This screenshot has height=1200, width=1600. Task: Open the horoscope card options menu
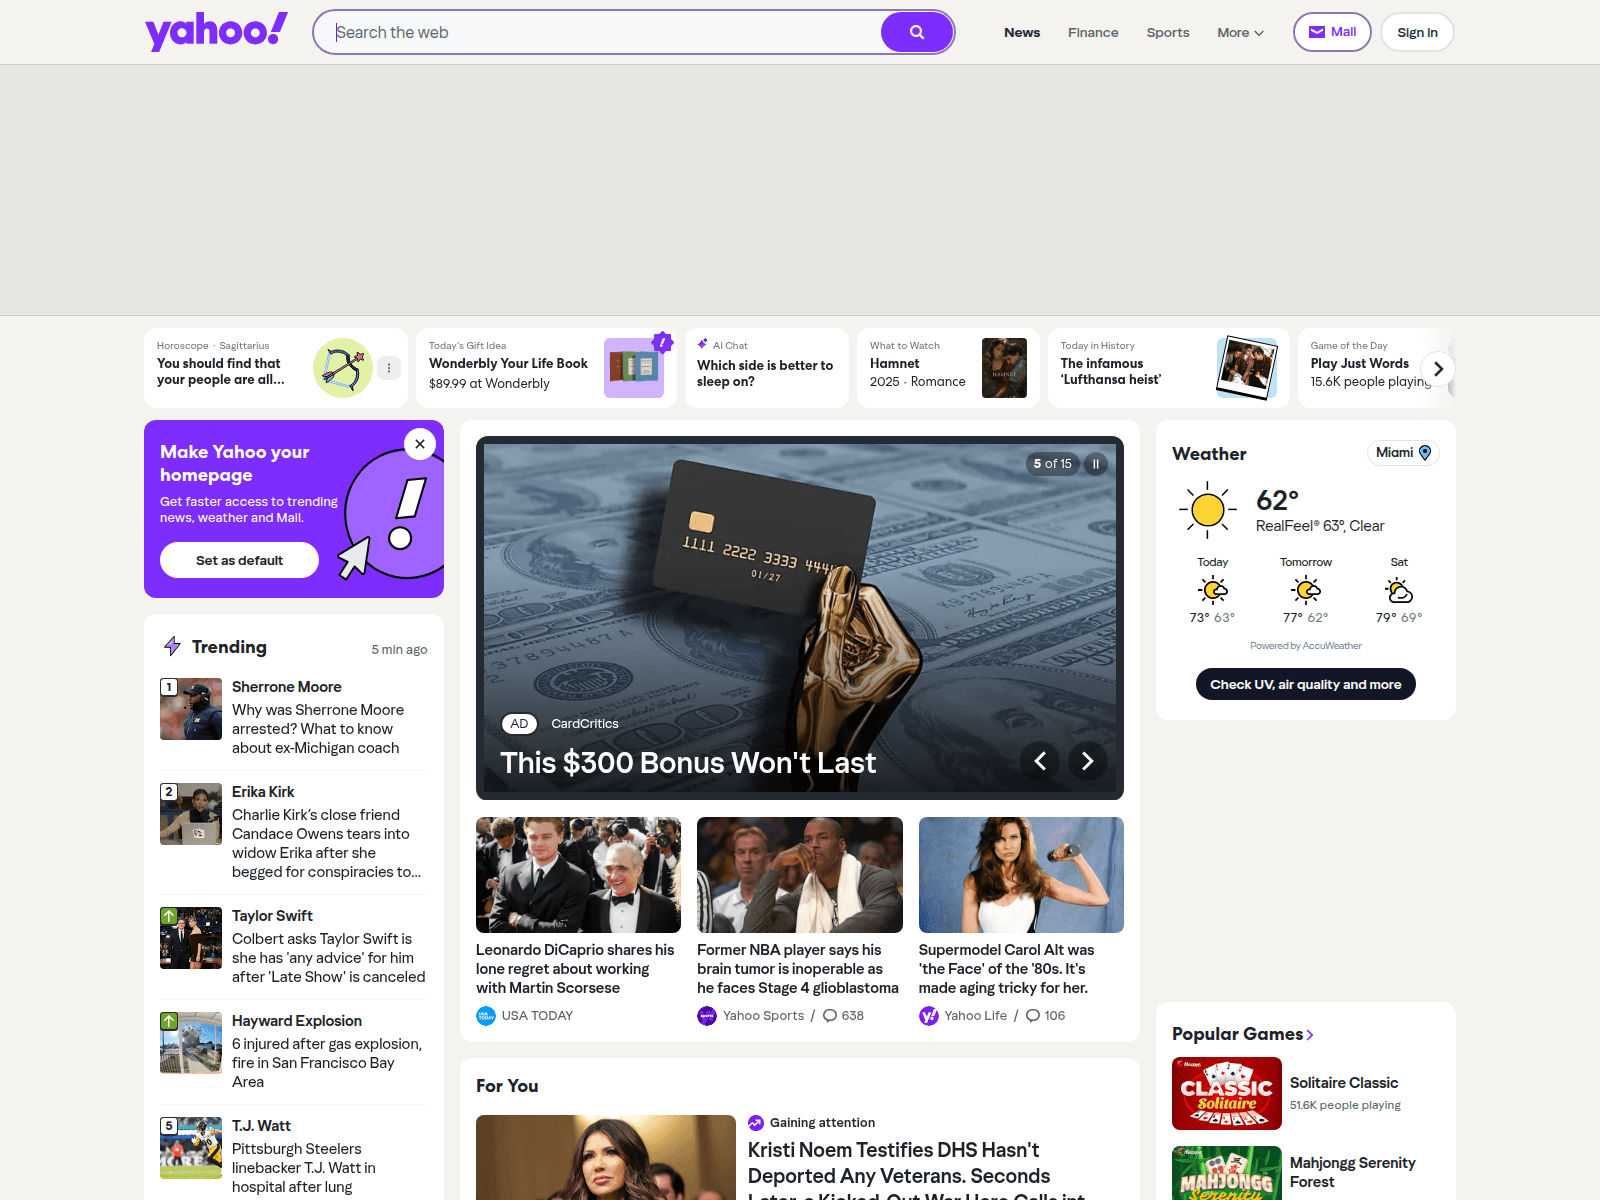click(389, 368)
